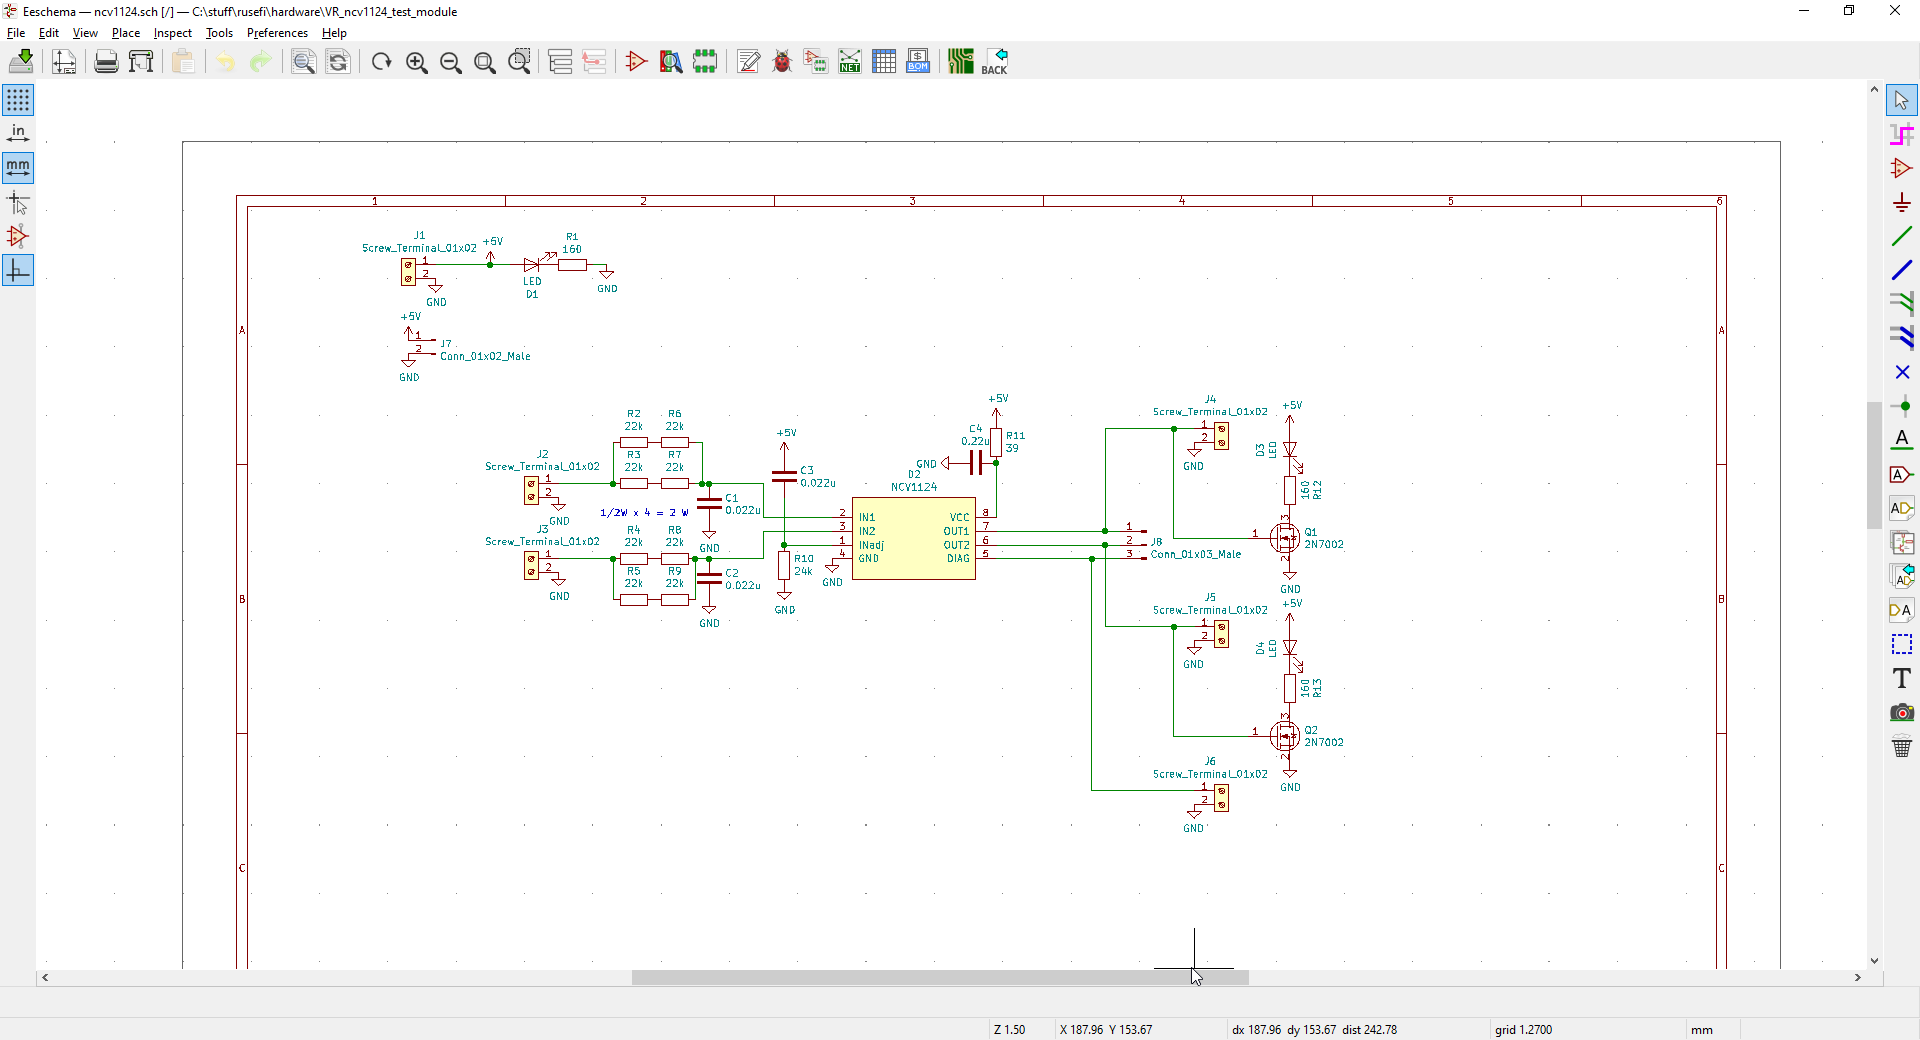Select the place power port tool
1920x1040 pixels.
[1902, 202]
